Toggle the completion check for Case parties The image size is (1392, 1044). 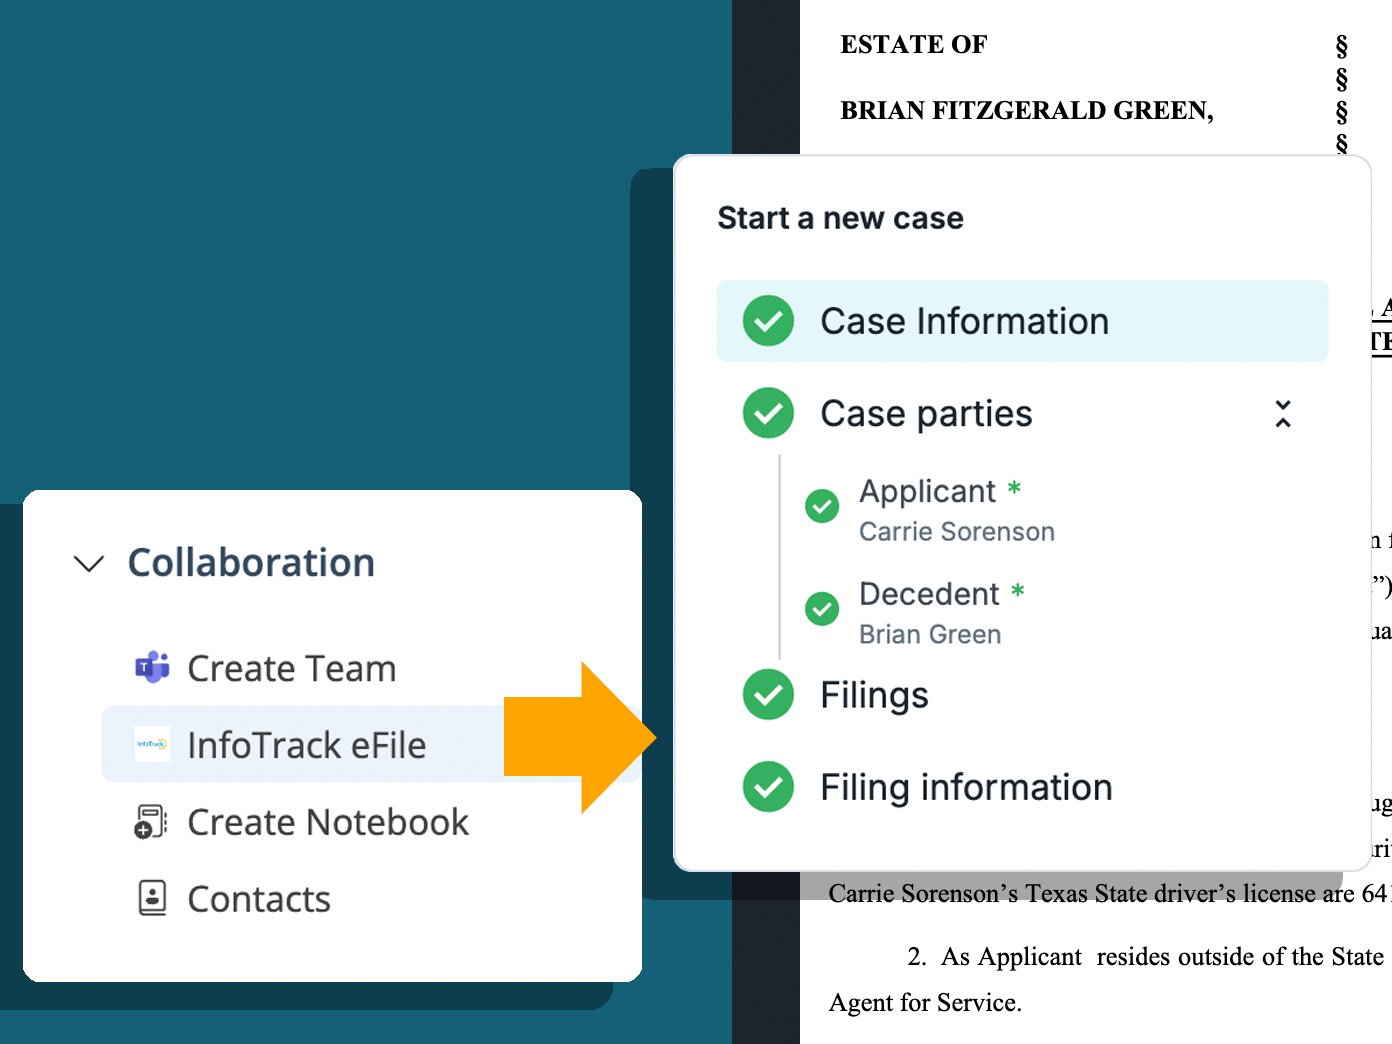point(767,413)
